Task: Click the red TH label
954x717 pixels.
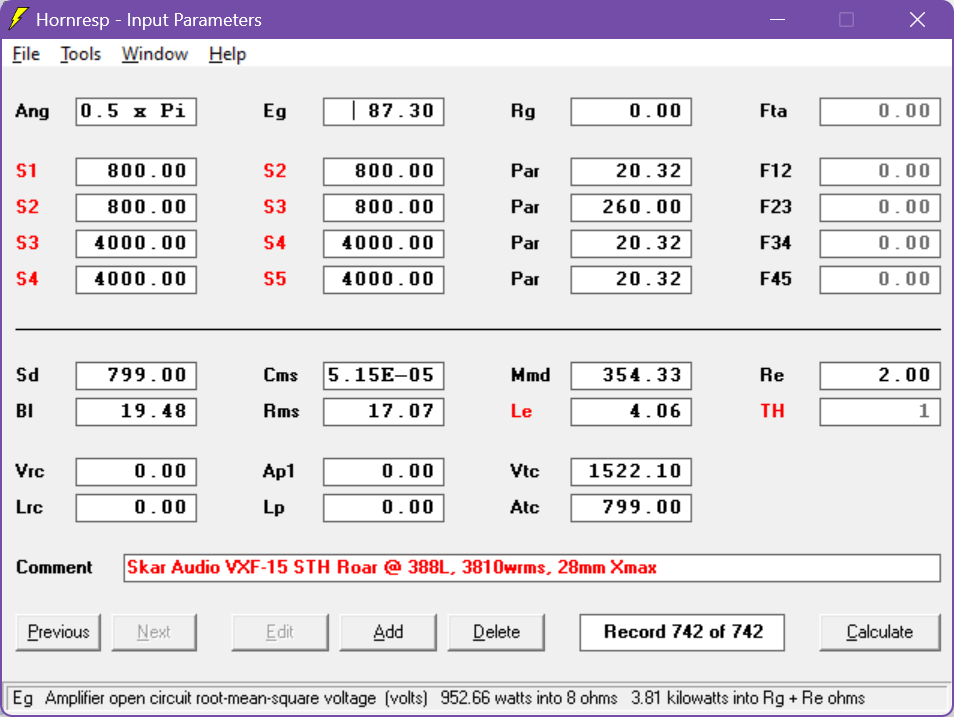Action: [x=772, y=411]
